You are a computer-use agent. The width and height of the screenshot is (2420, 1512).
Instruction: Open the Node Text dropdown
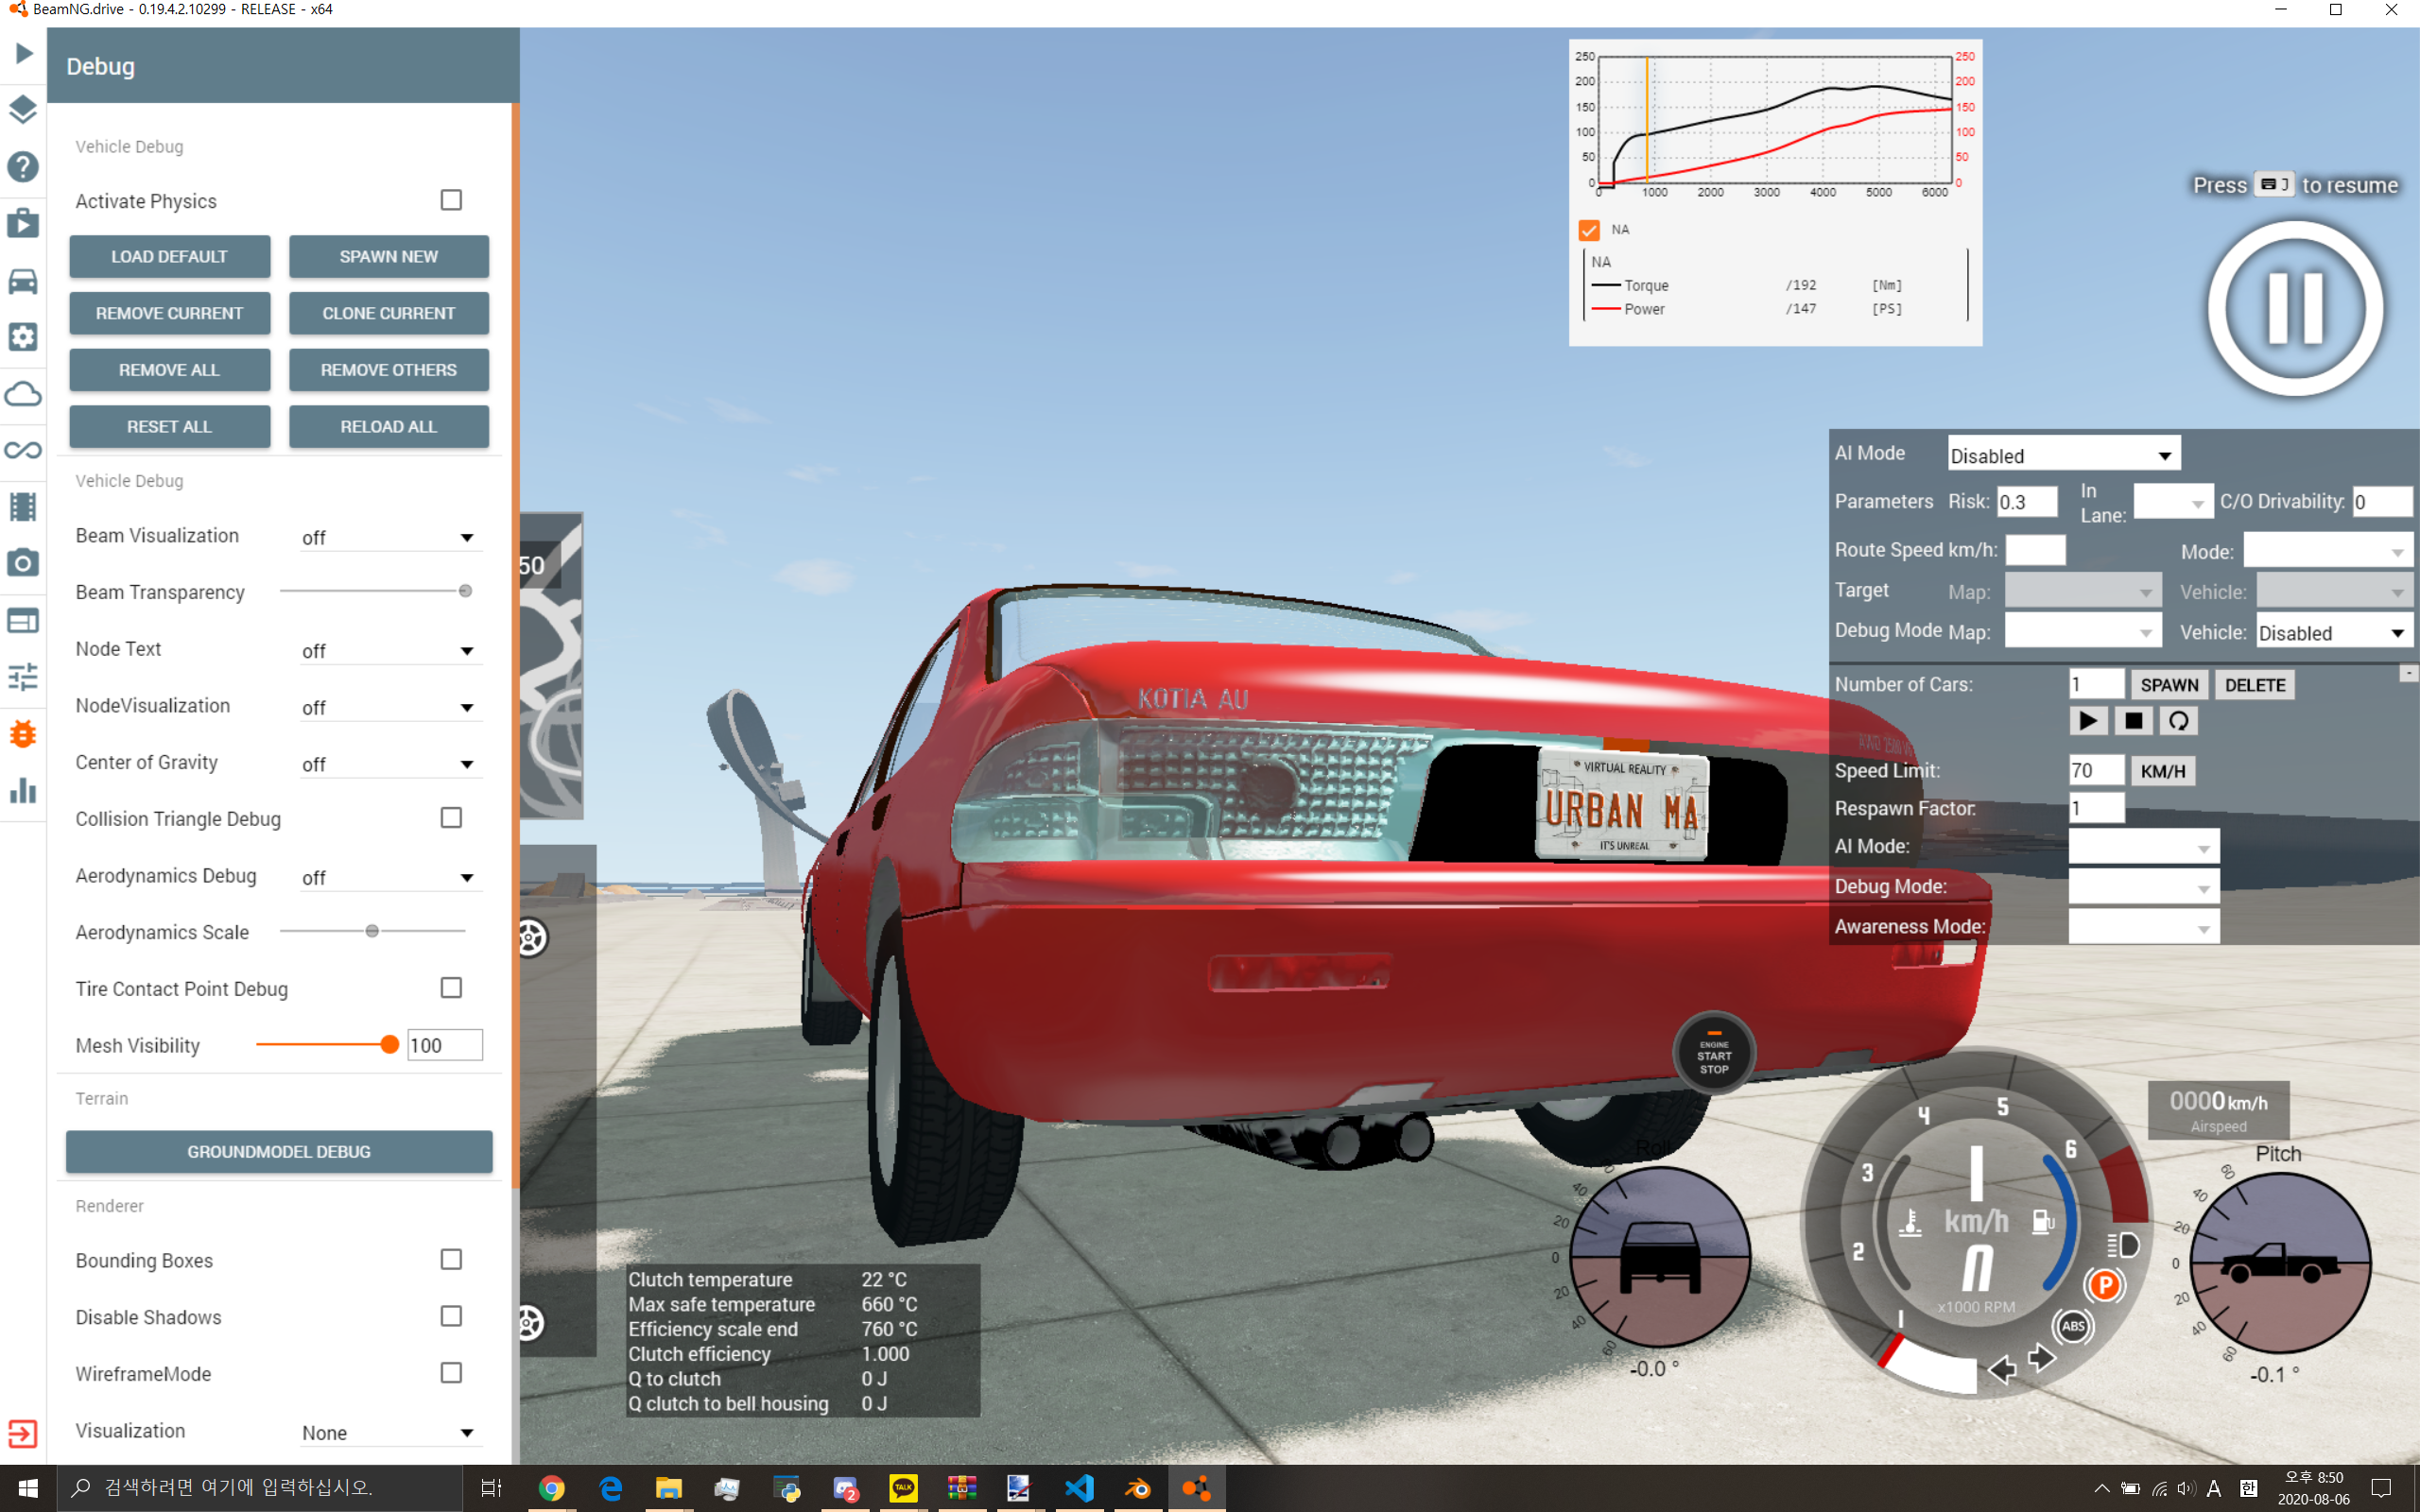[389, 651]
